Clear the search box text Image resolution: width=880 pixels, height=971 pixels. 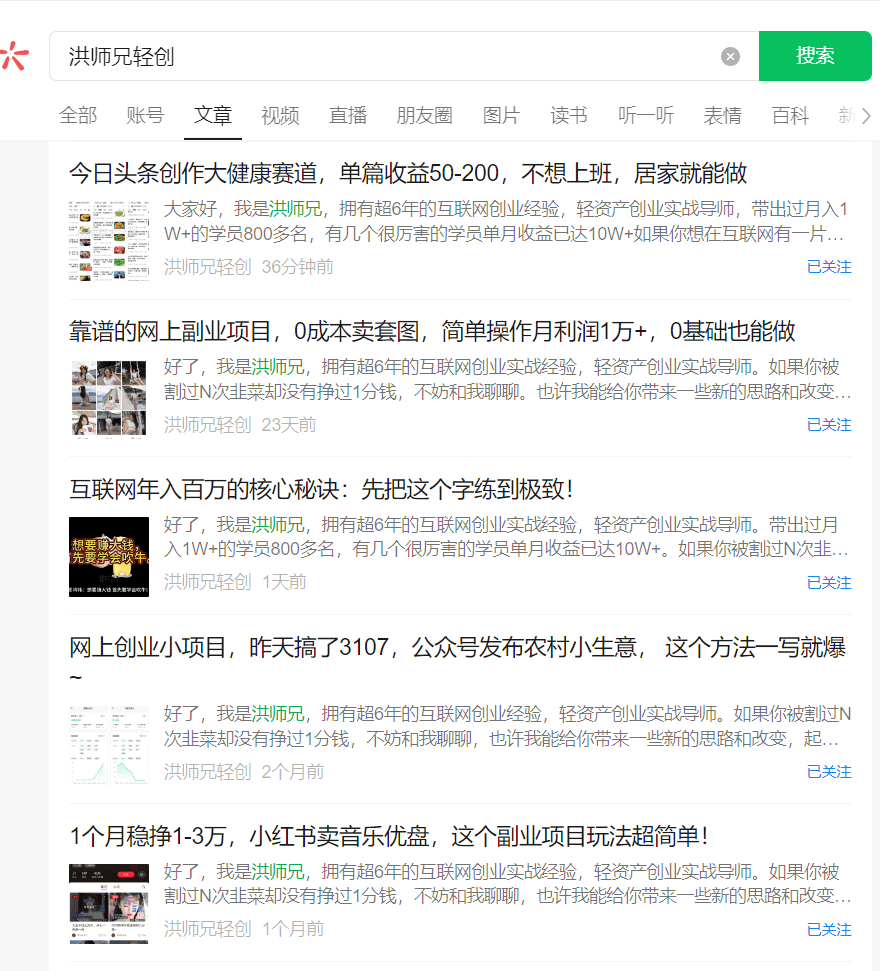tap(730, 56)
